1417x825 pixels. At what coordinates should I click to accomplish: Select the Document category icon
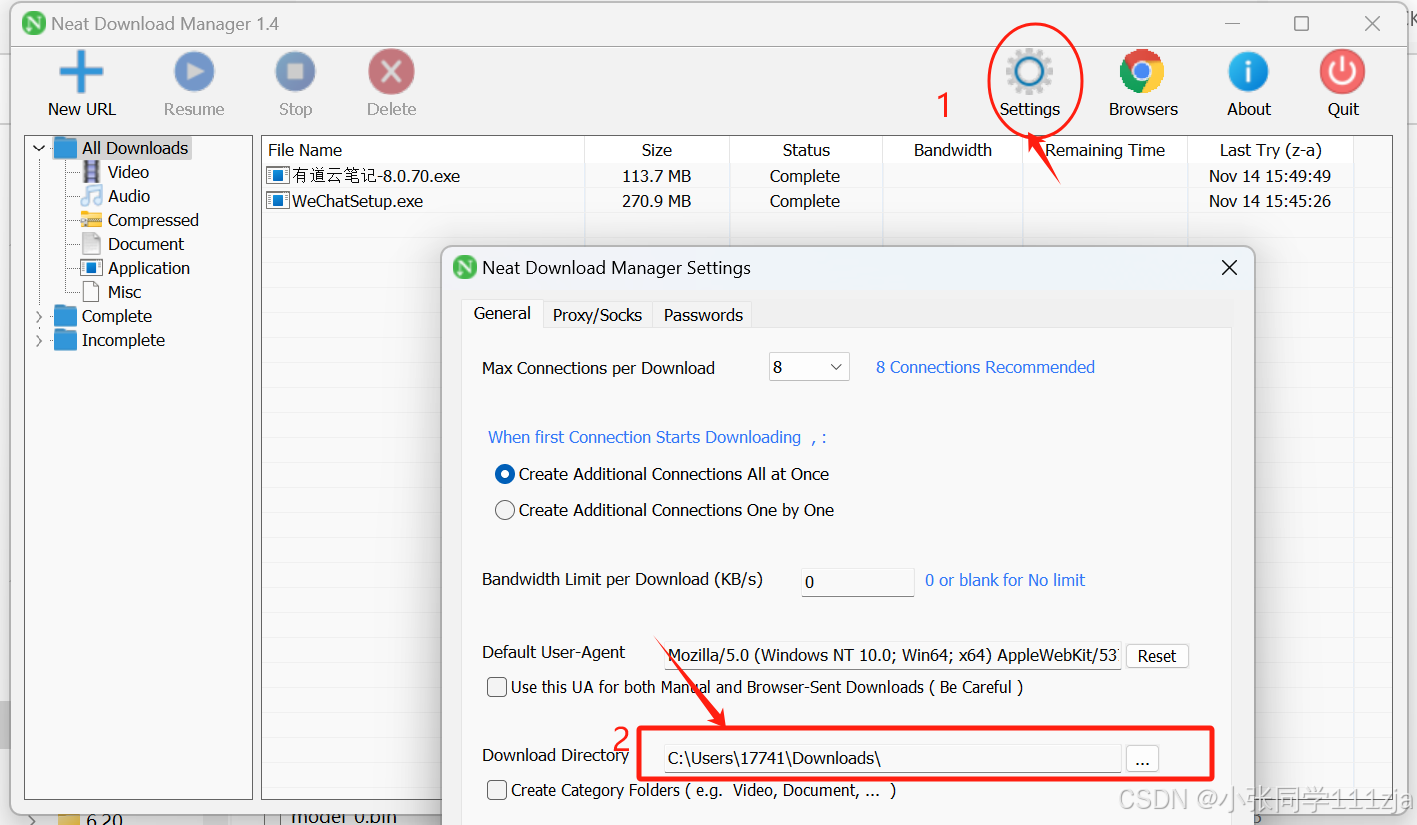[91, 244]
